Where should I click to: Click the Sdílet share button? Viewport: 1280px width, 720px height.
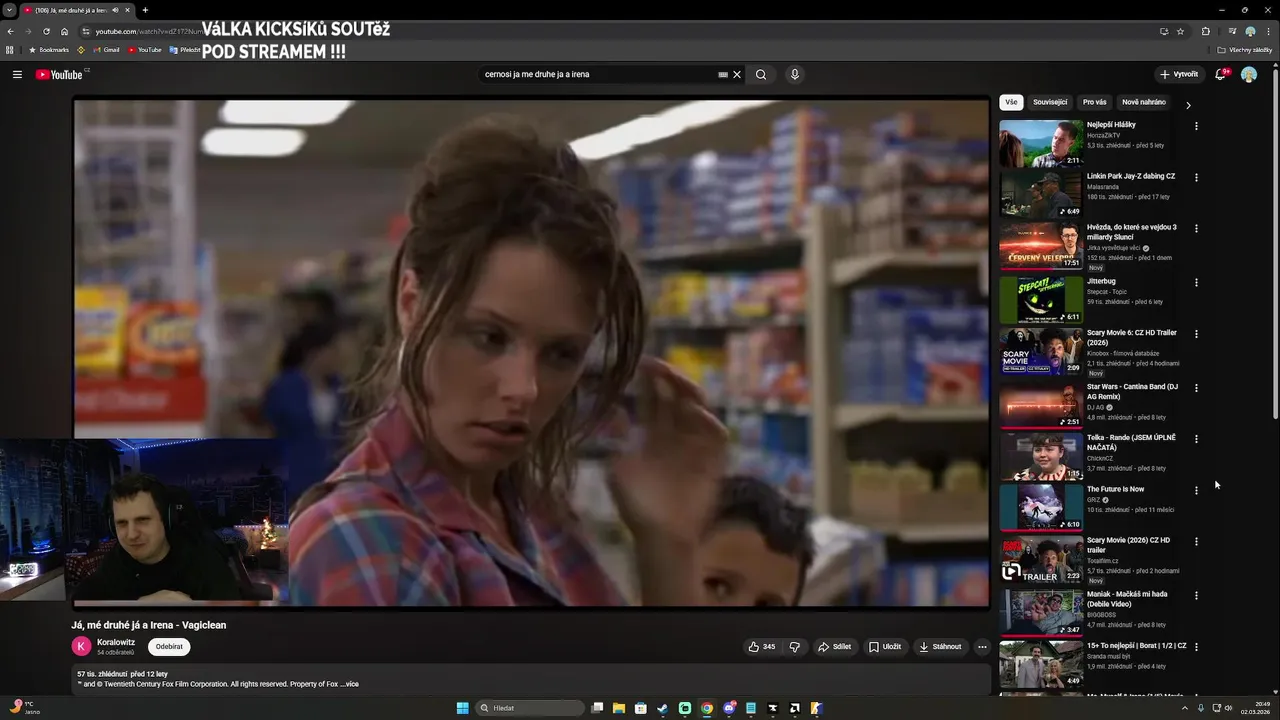point(834,647)
